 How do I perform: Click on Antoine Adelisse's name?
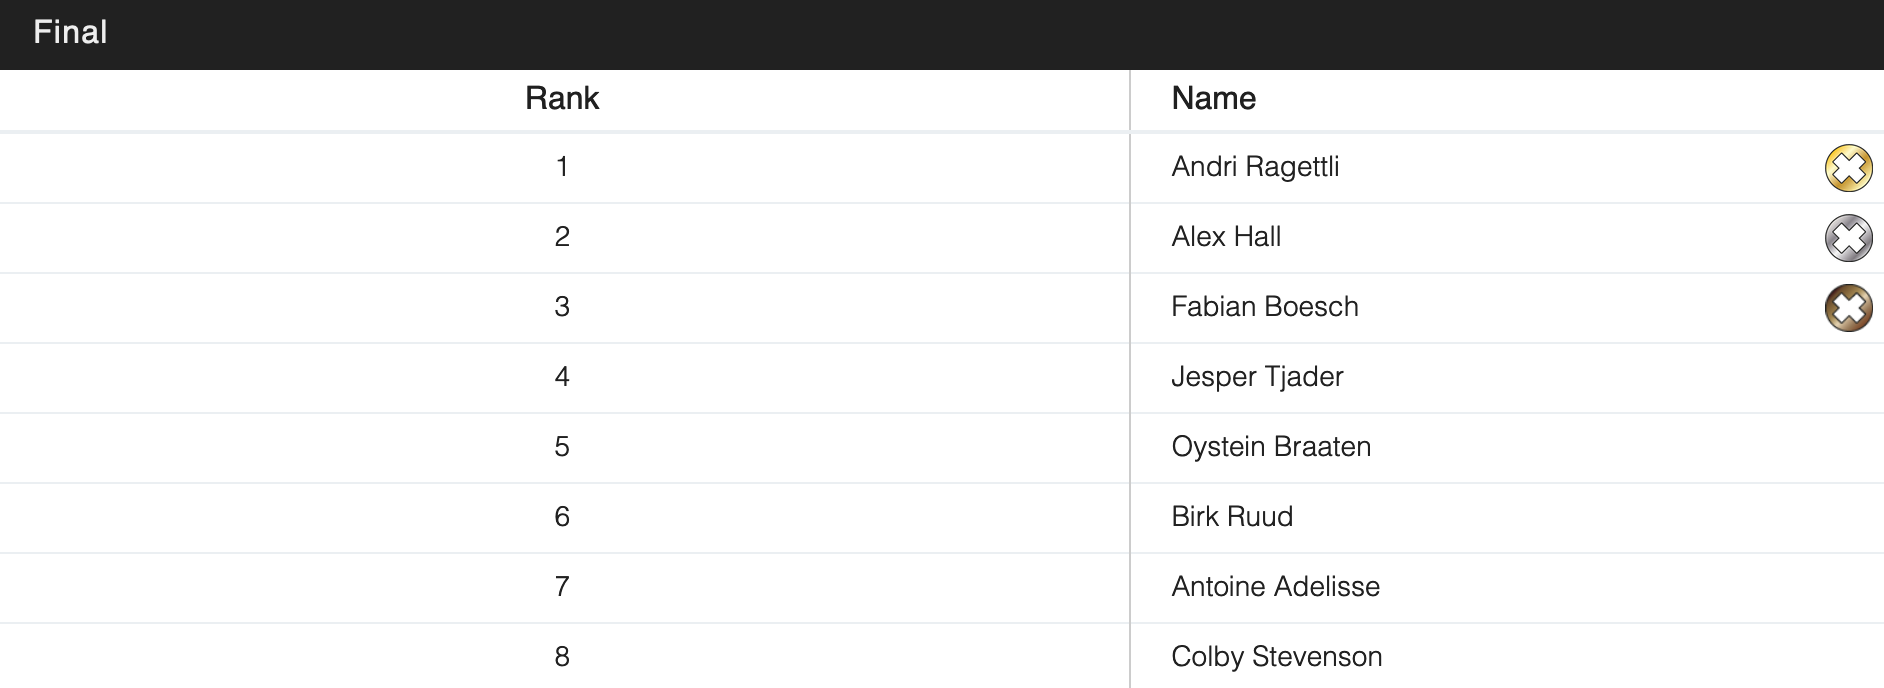point(1275,587)
